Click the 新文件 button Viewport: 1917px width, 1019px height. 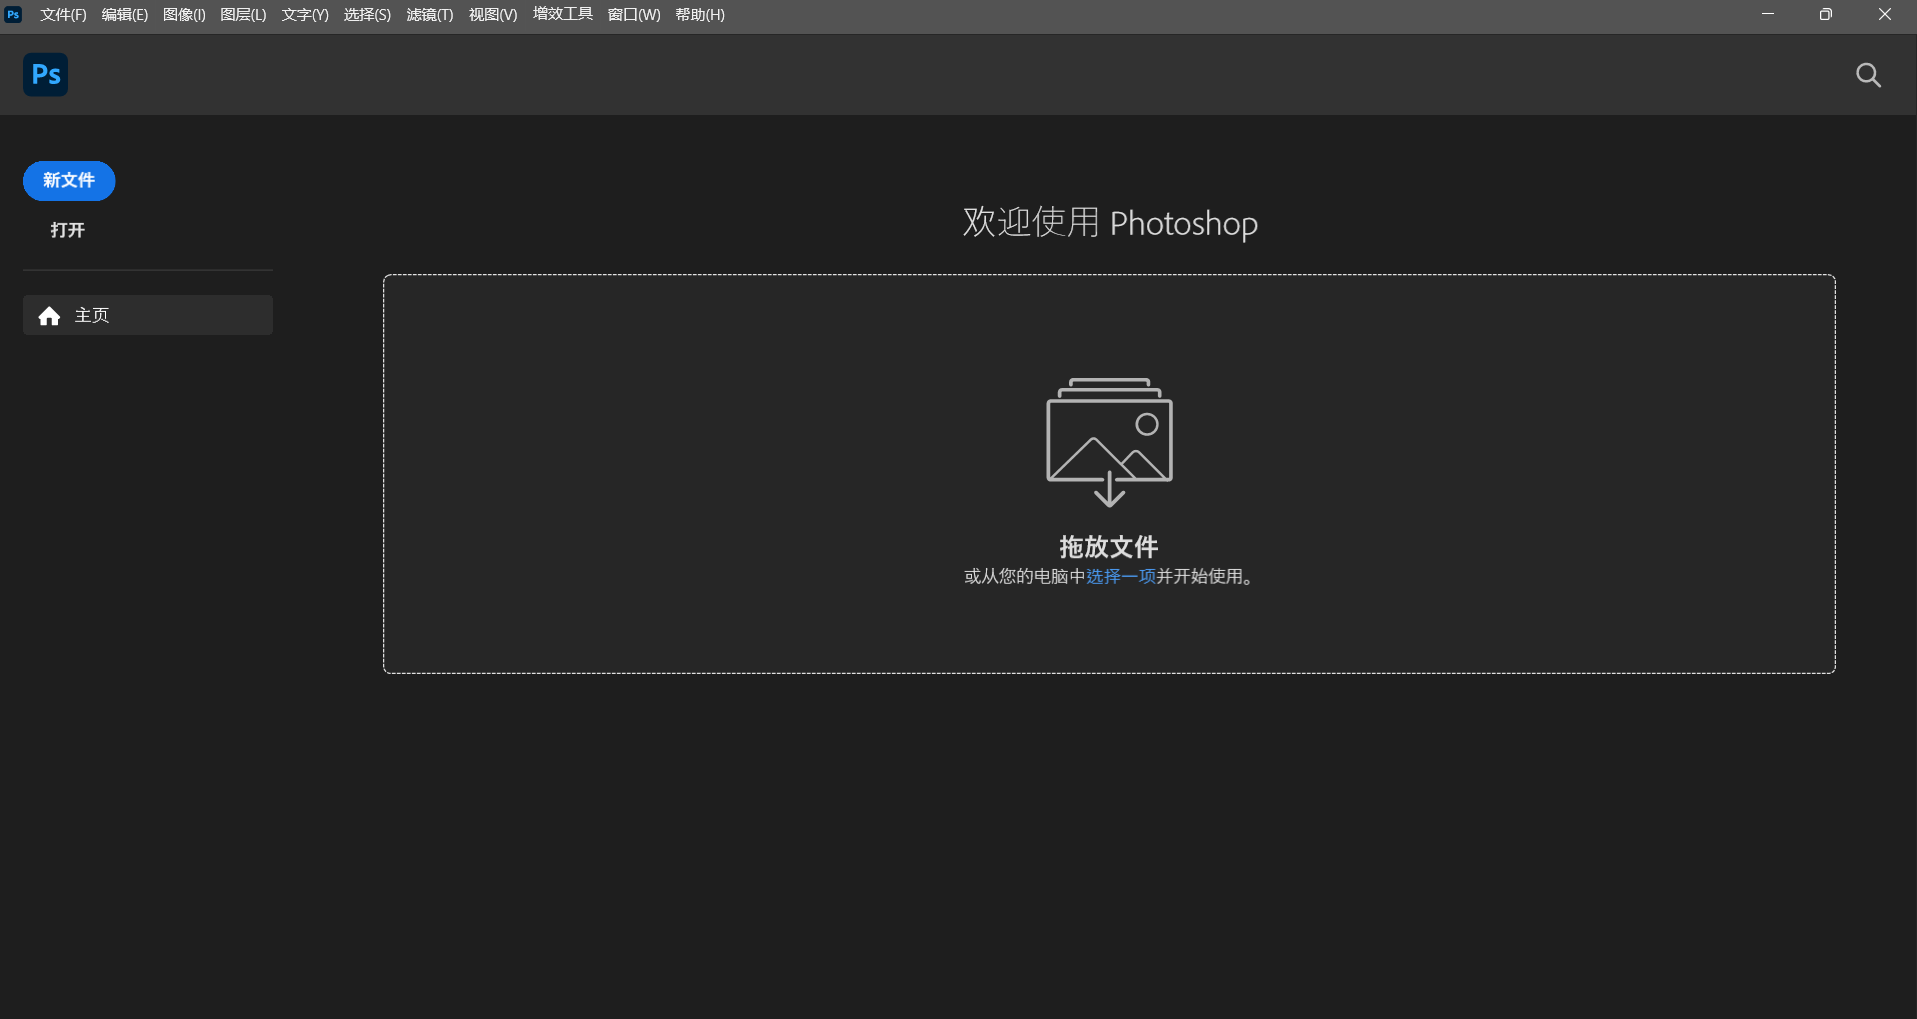(69, 181)
